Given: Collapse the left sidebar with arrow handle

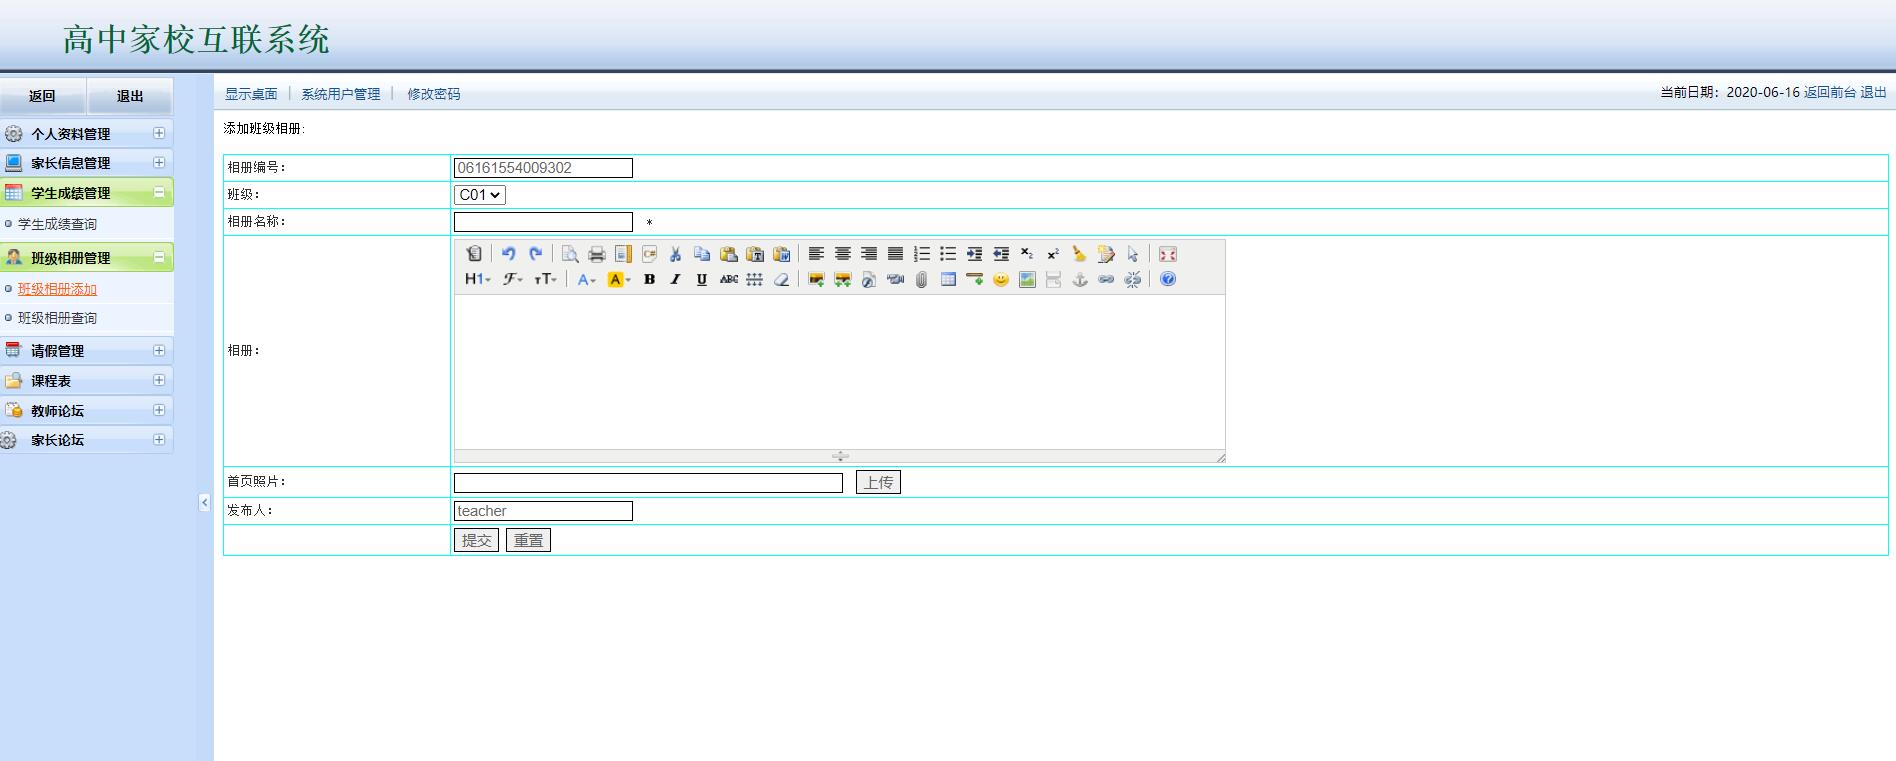Looking at the screenshot, I should coord(204,503).
